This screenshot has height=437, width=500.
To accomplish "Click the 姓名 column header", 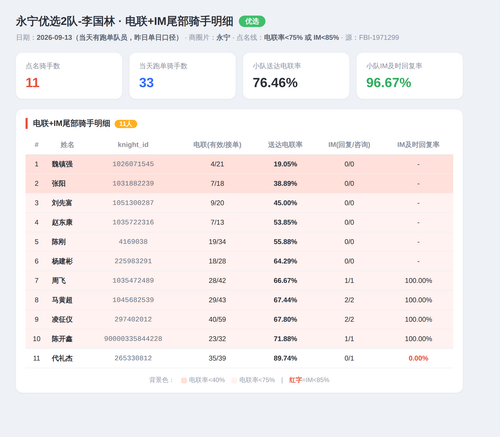I will [x=67, y=145].
